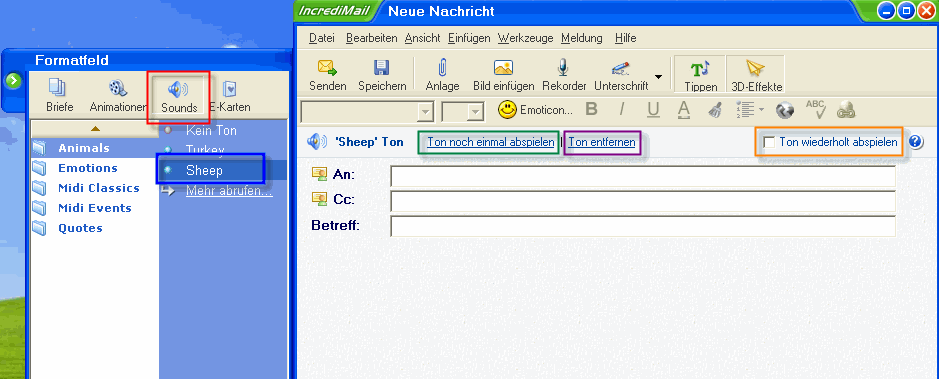The height and width of the screenshot is (379, 939).
Task: Select the Sheep sound
Action: click(204, 171)
